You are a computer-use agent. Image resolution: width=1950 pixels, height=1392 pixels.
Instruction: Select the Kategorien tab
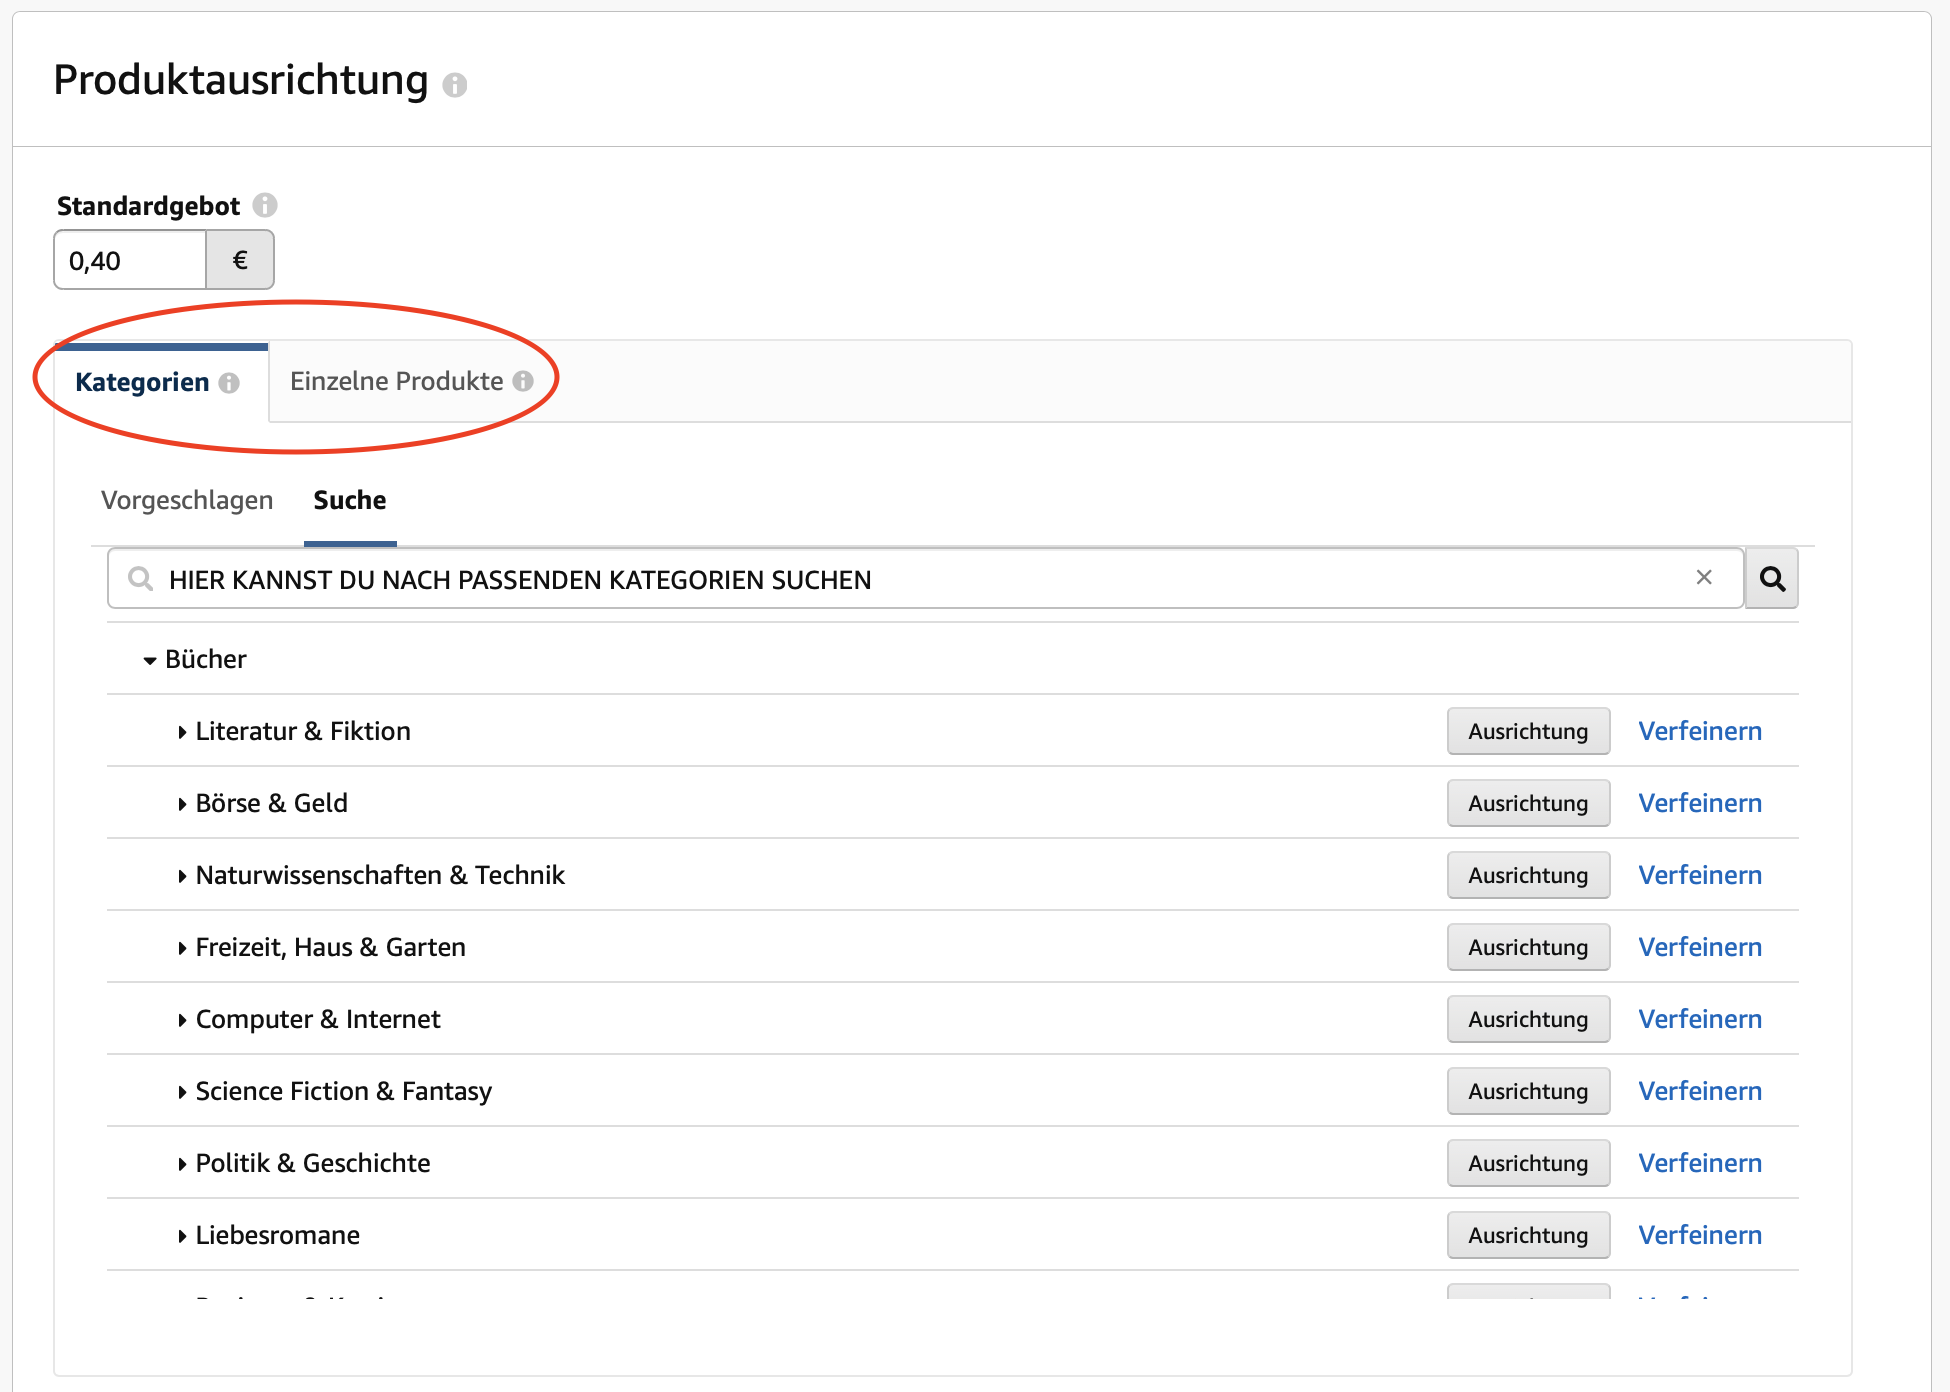click(142, 381)
